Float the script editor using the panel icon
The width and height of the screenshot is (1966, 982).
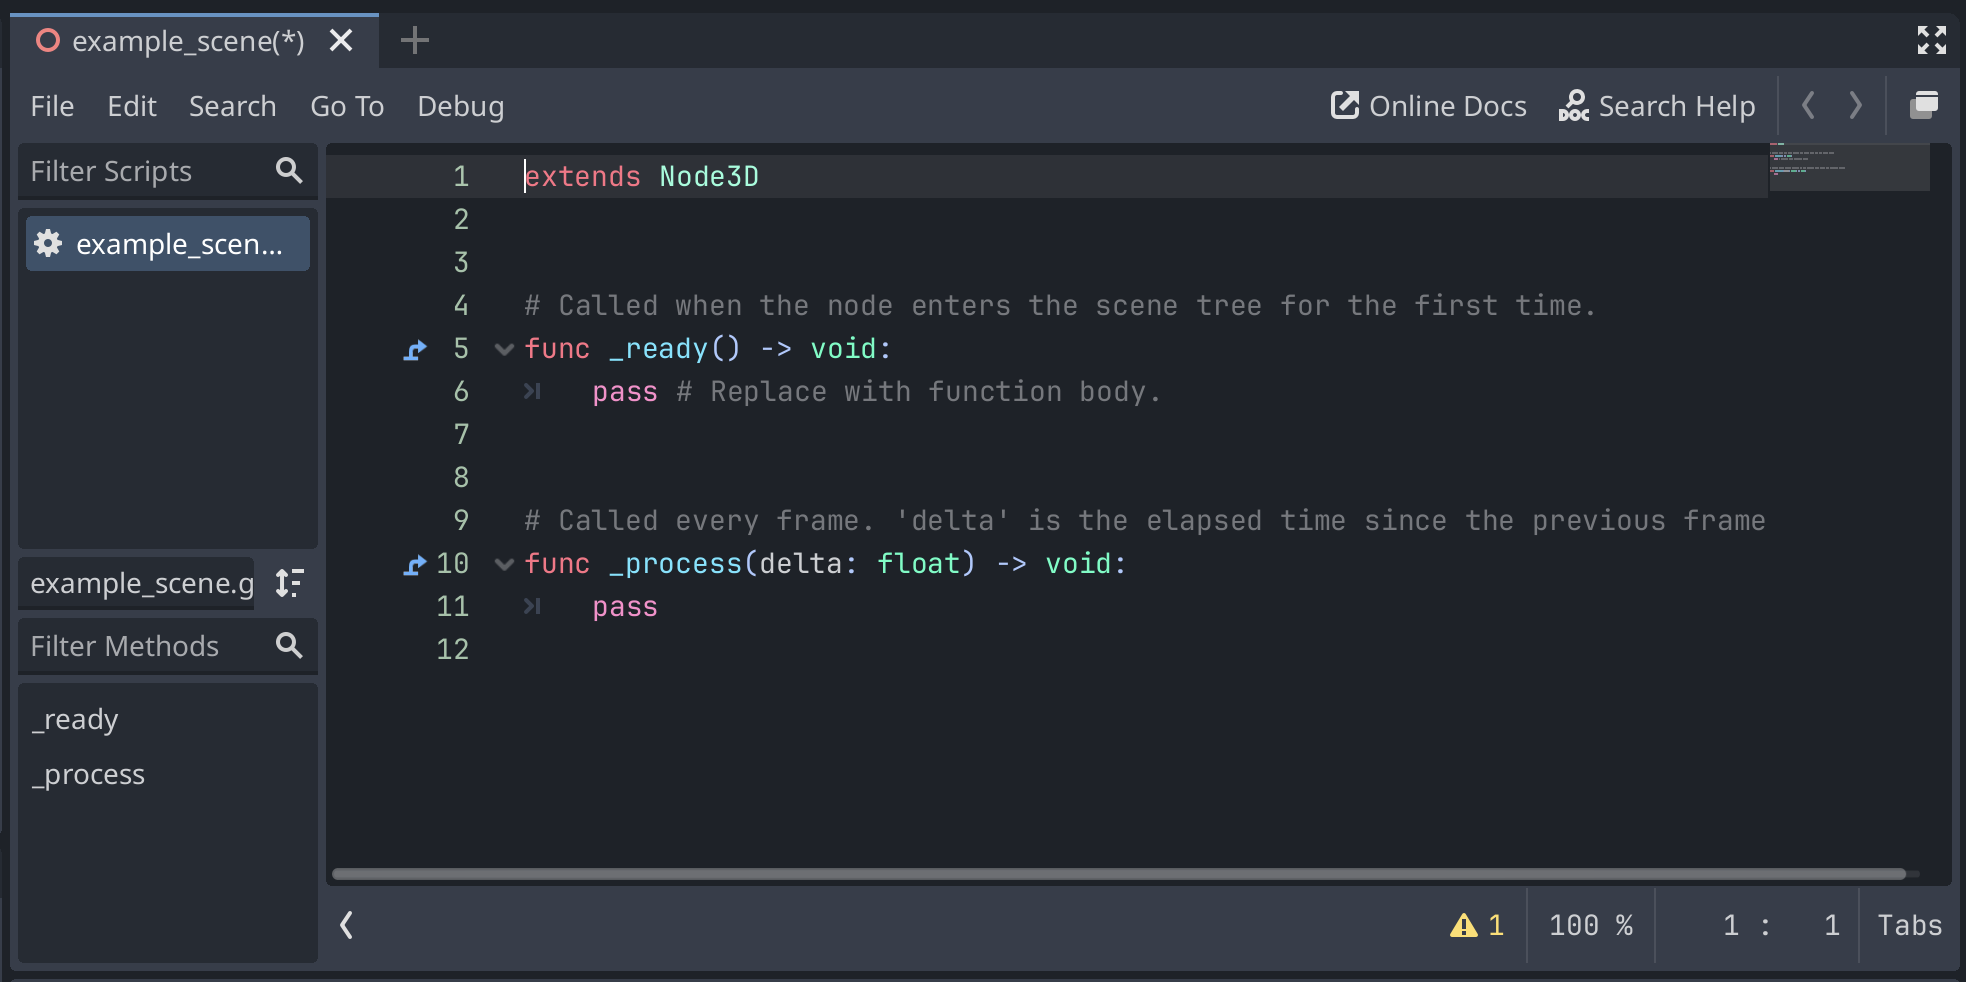[1925, 104]
